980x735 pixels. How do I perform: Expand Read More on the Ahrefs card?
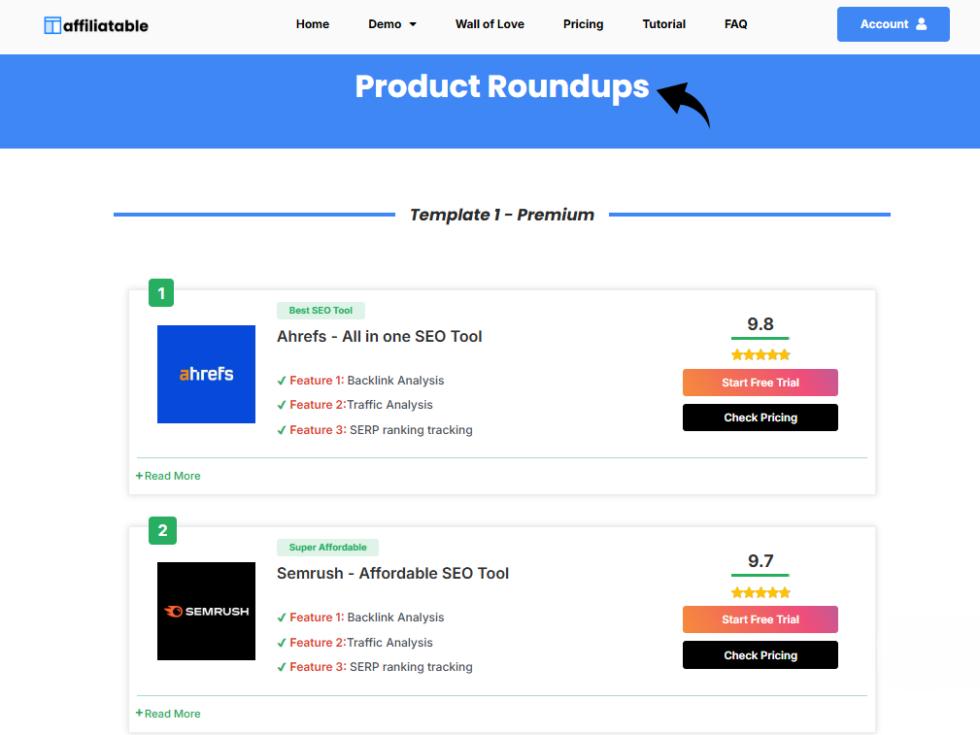(x=167, y=475)
